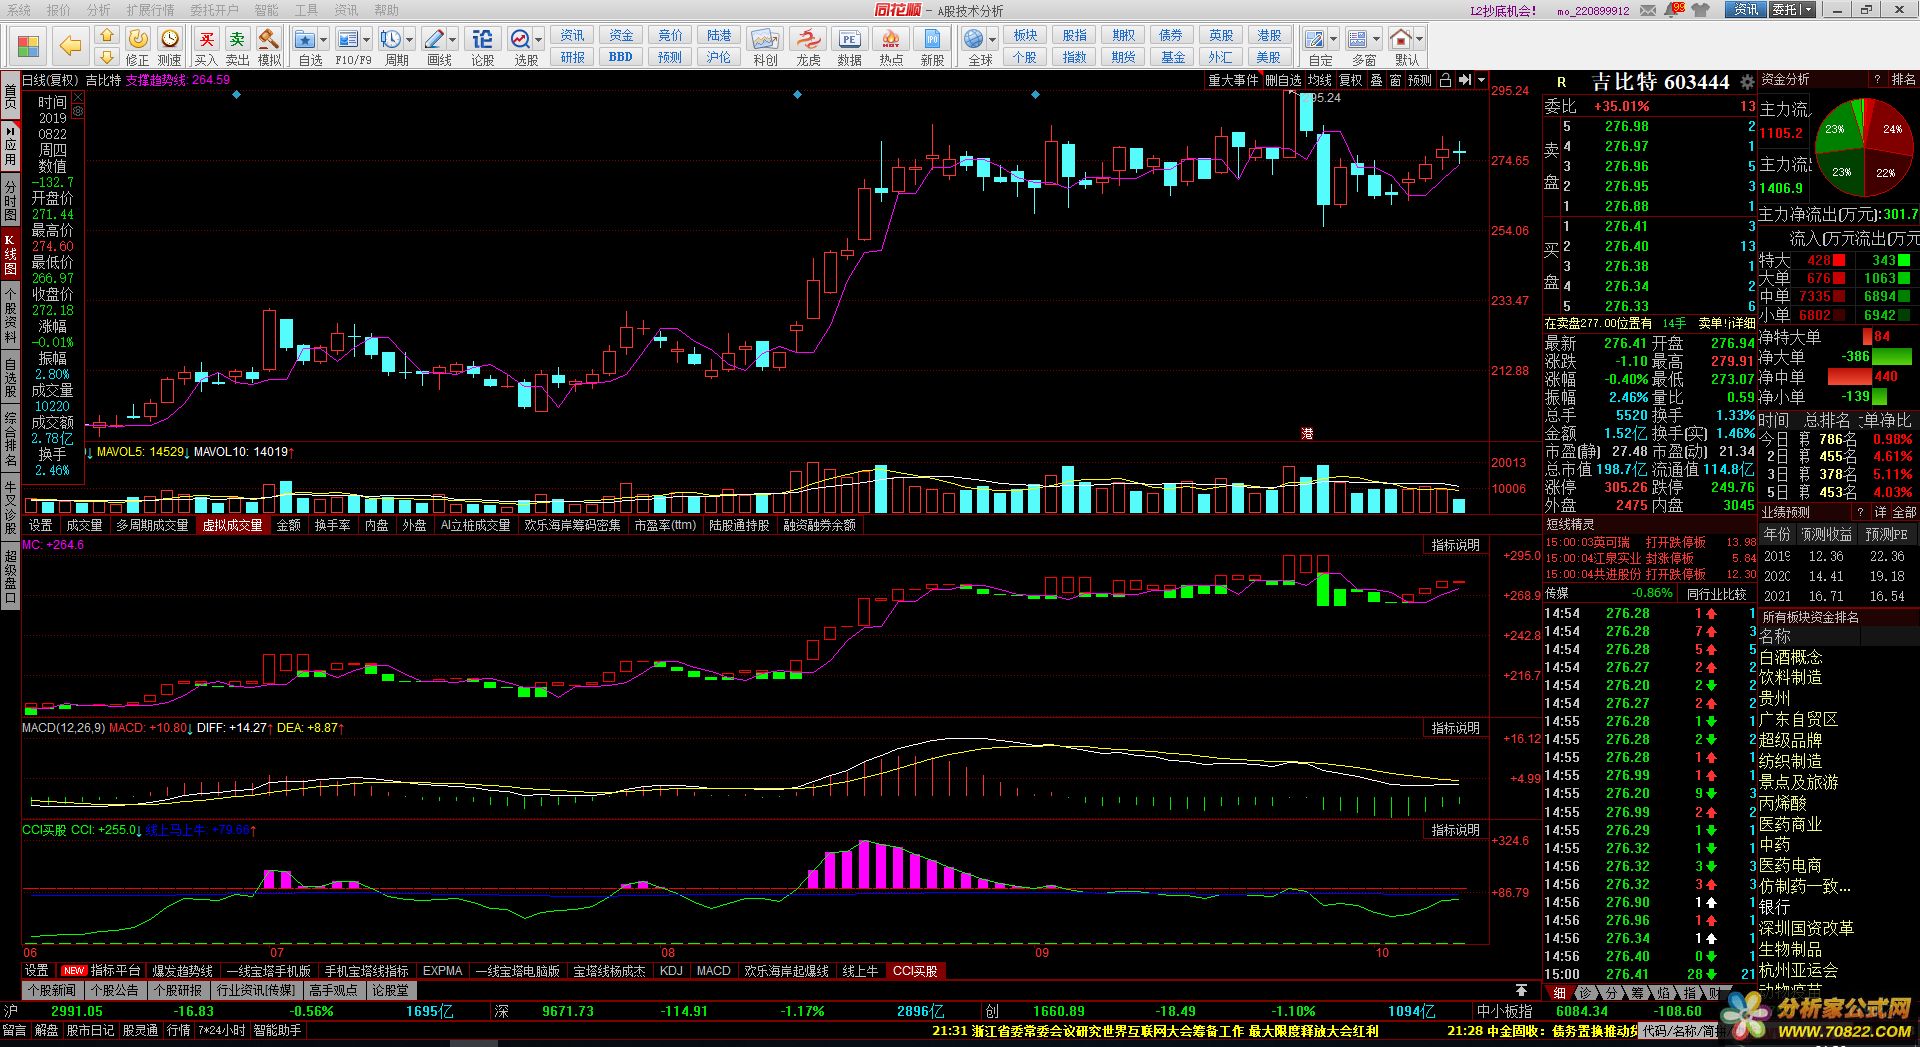Open 模拟 simulated trading gavel icon

click(269, 45)
